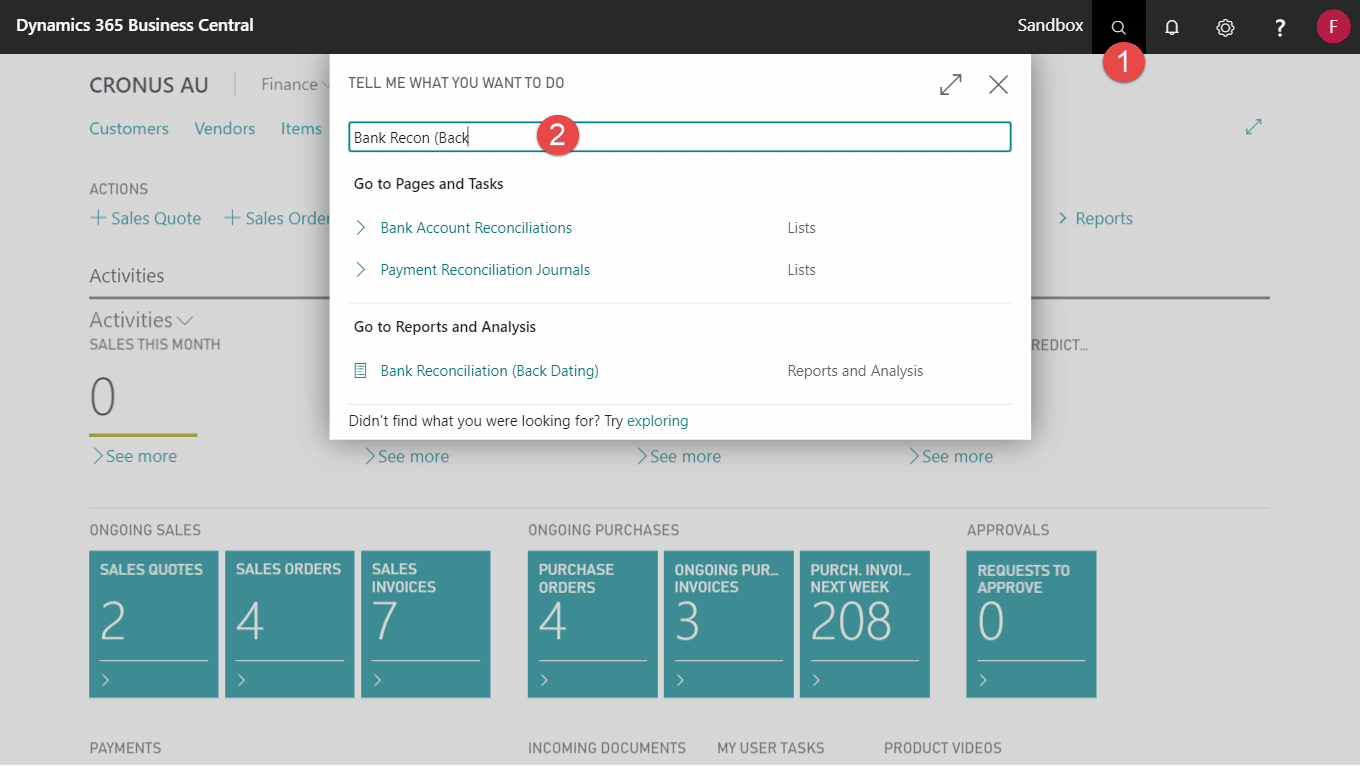Click the Sales This Month value 0
The height and width of the screenshot is (766, 1360).
103,398
